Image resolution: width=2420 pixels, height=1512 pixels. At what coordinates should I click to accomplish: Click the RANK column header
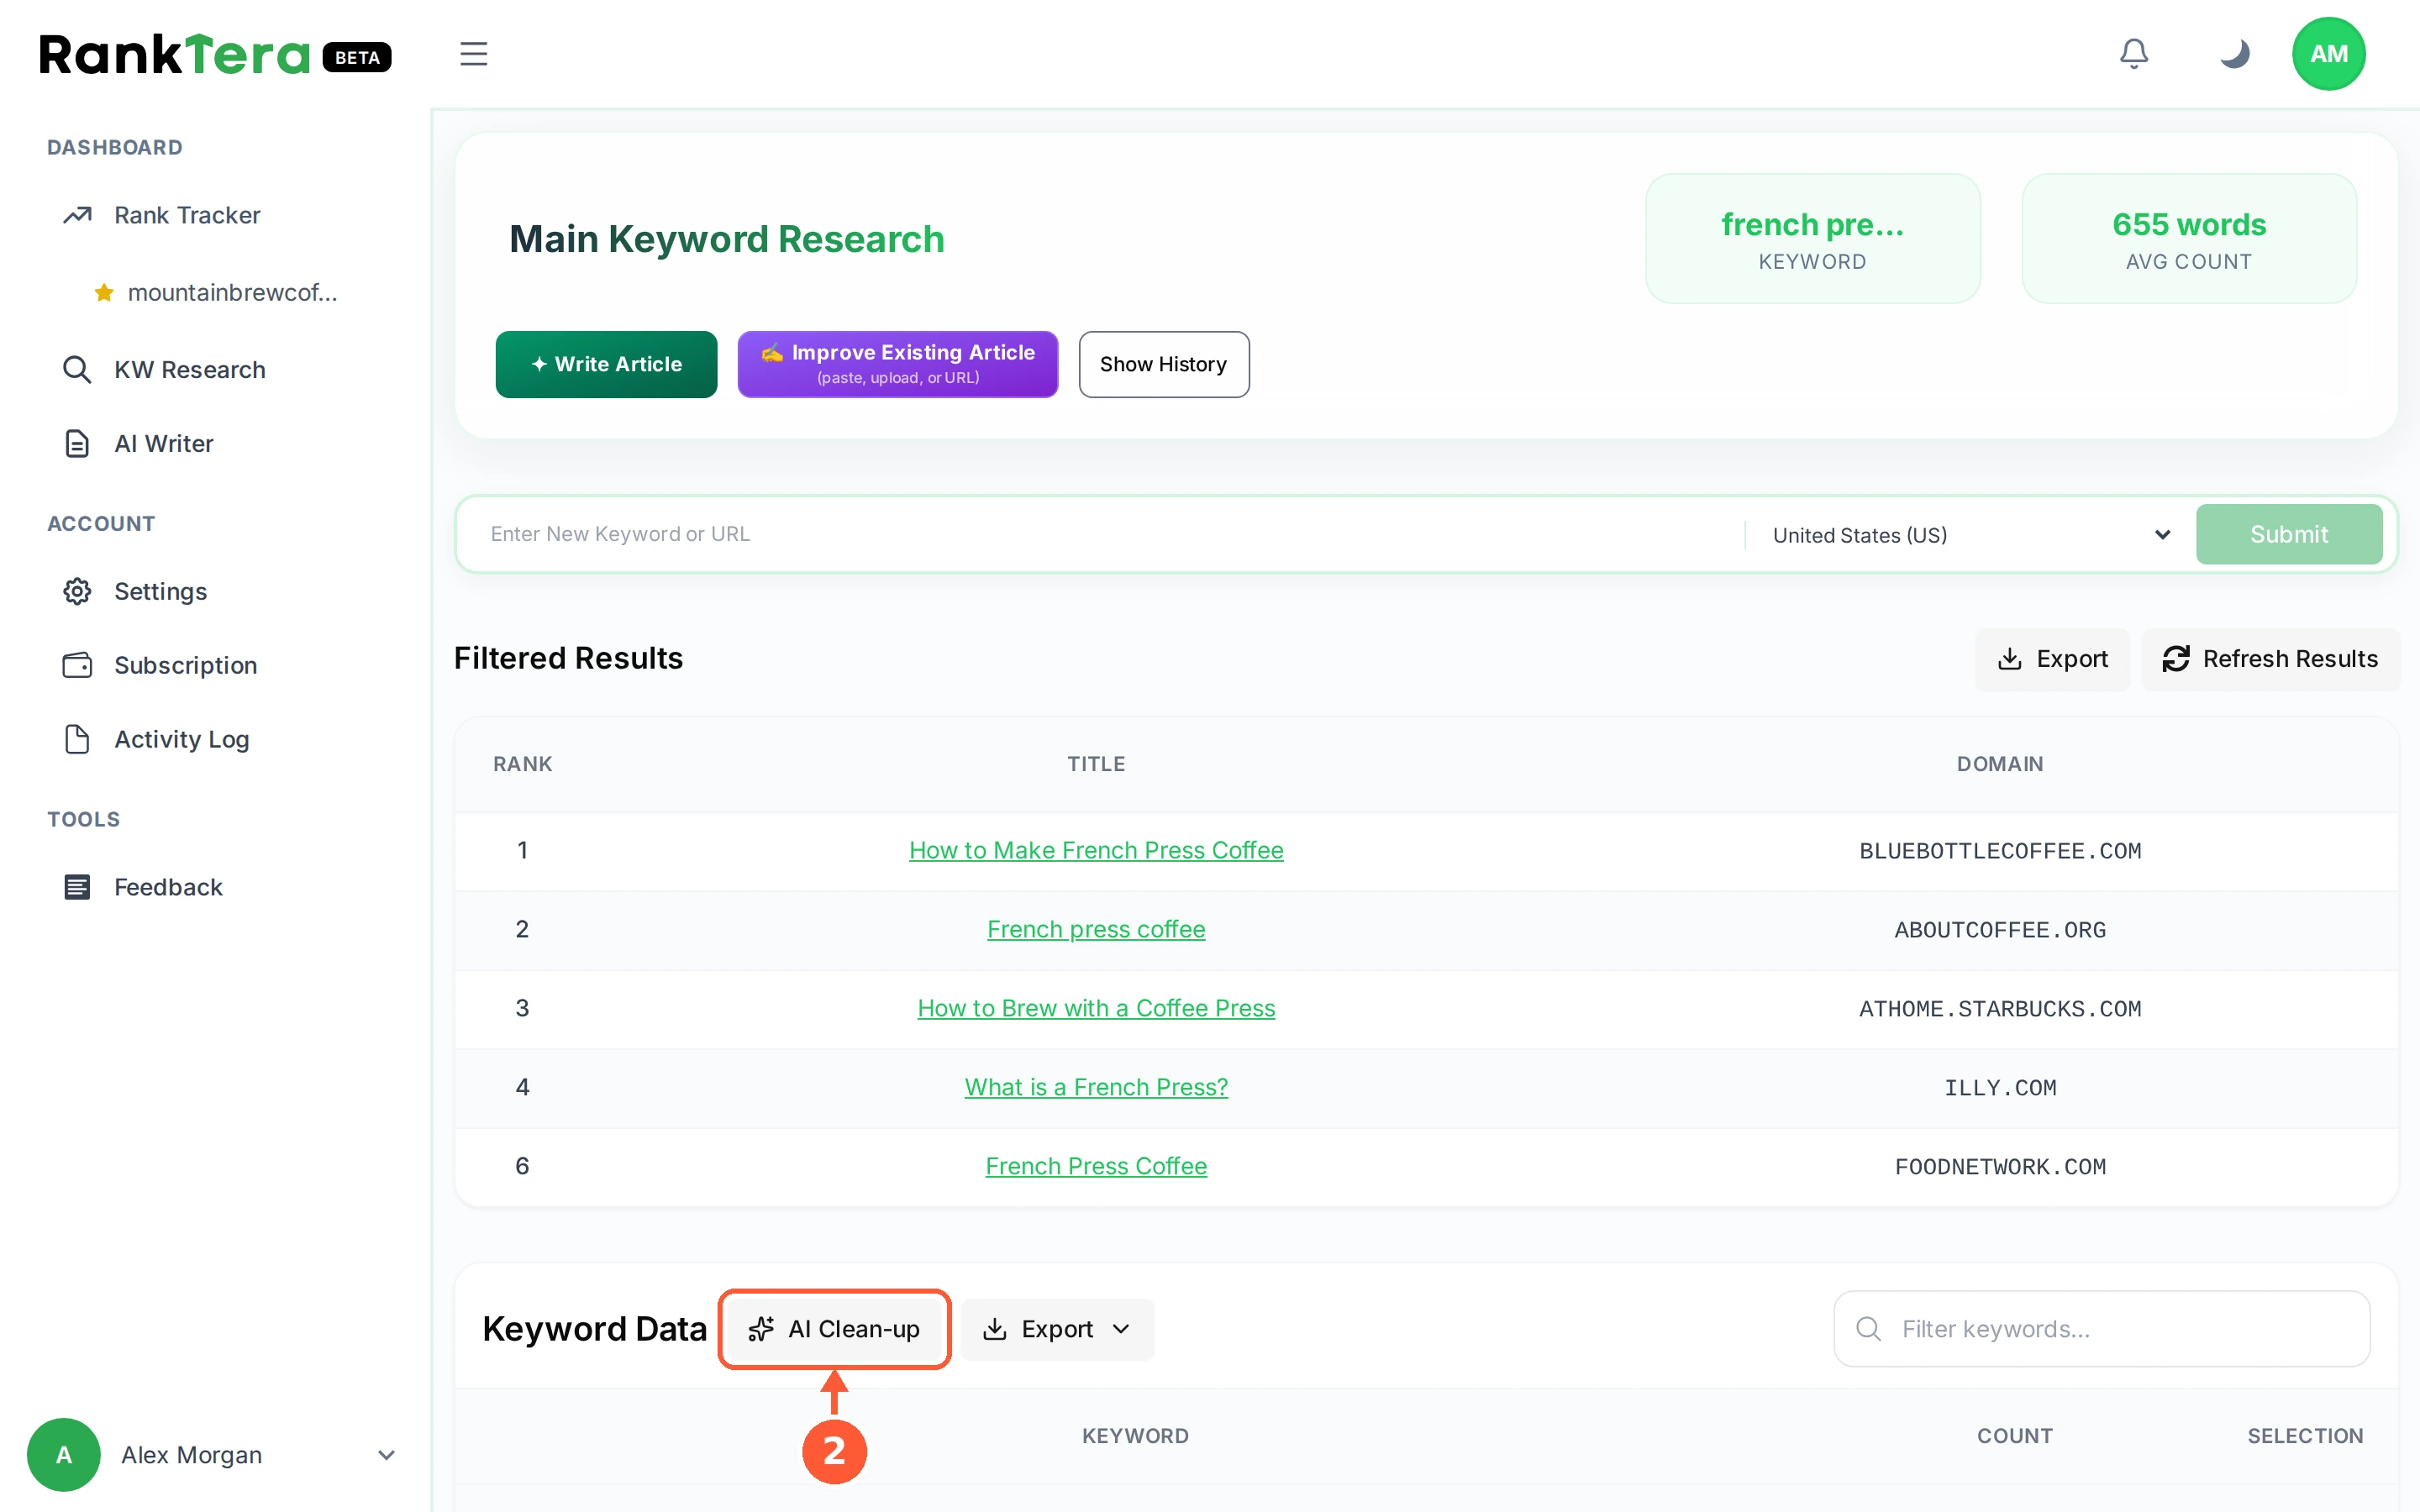pyautogui.click(x=522, y=764)
